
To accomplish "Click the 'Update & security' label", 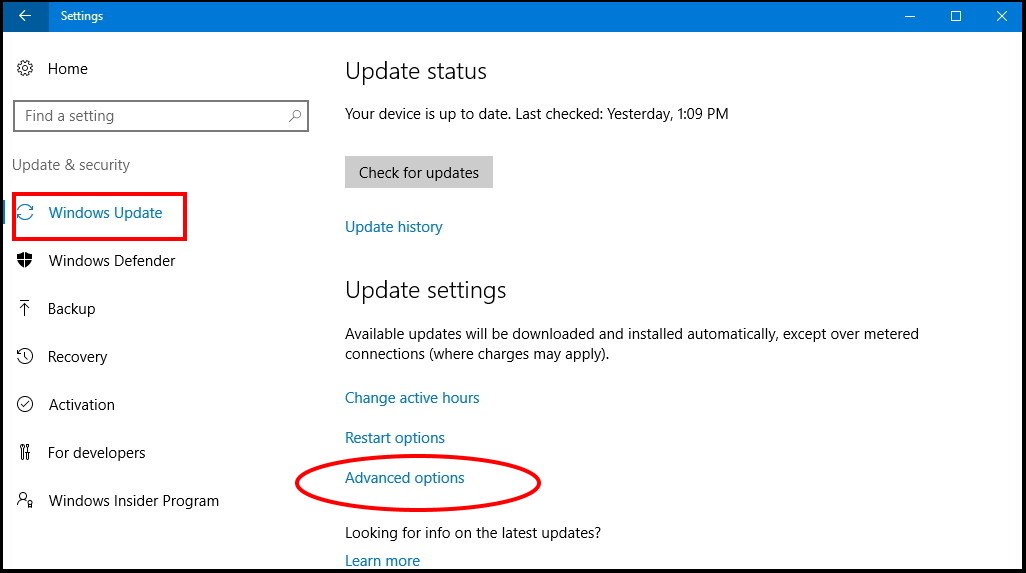I will coord(71,165).
